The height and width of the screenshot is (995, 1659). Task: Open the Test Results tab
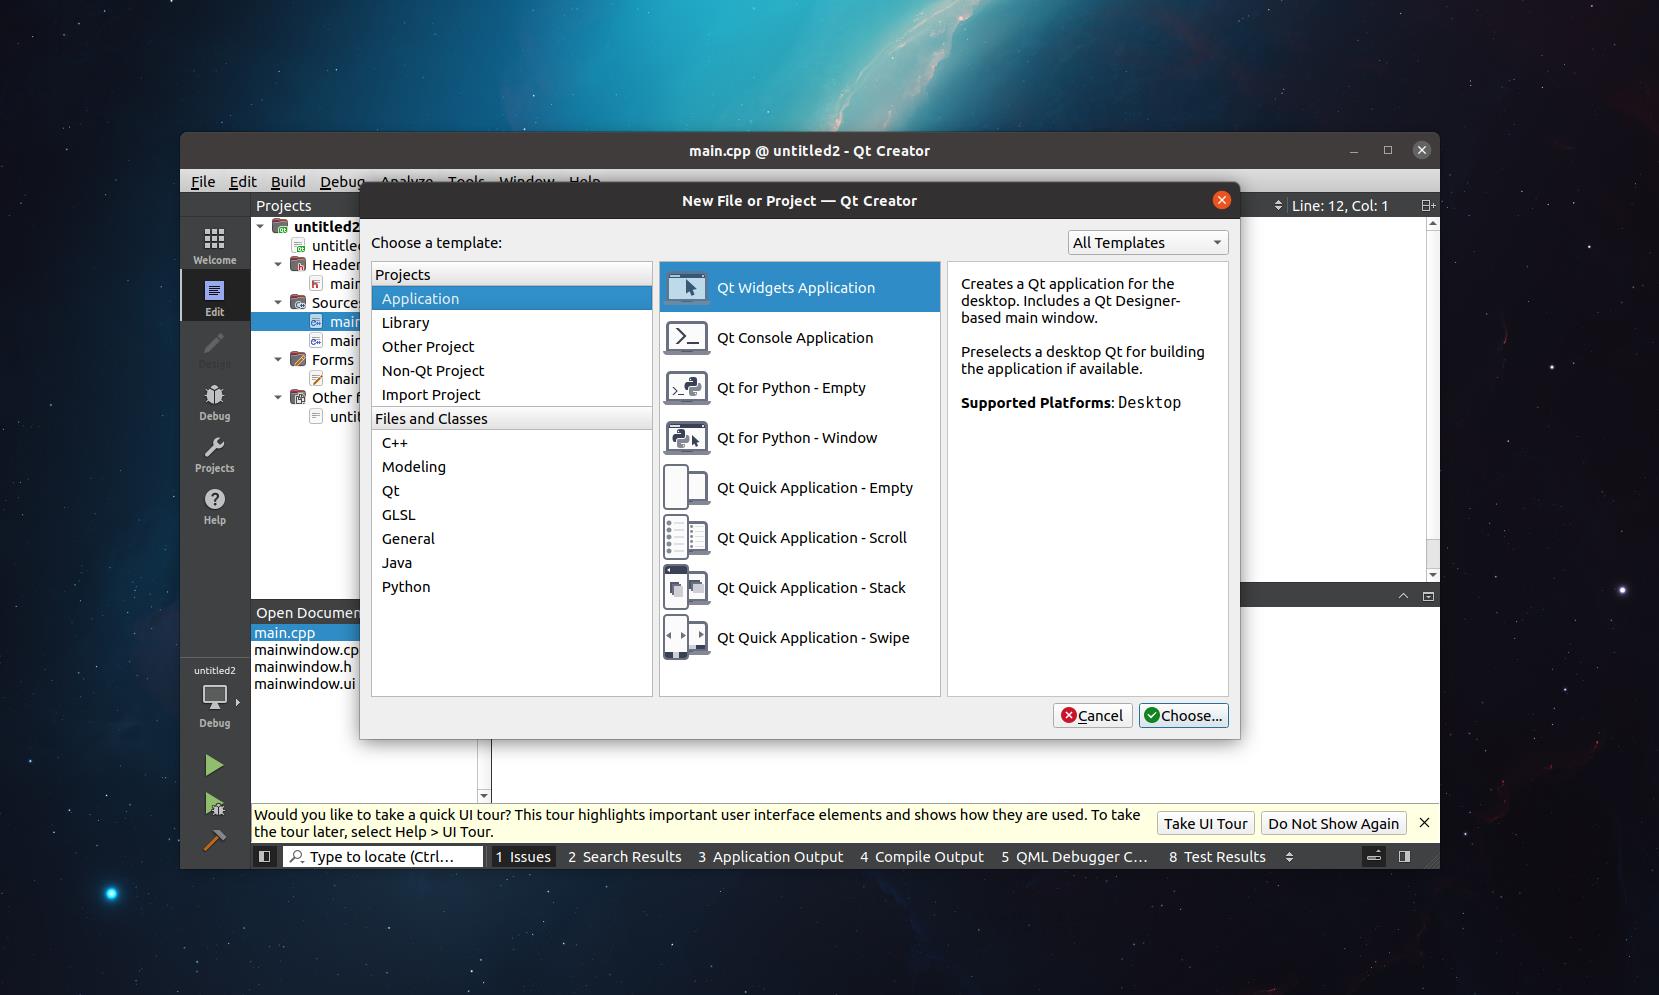point(1217,856)
